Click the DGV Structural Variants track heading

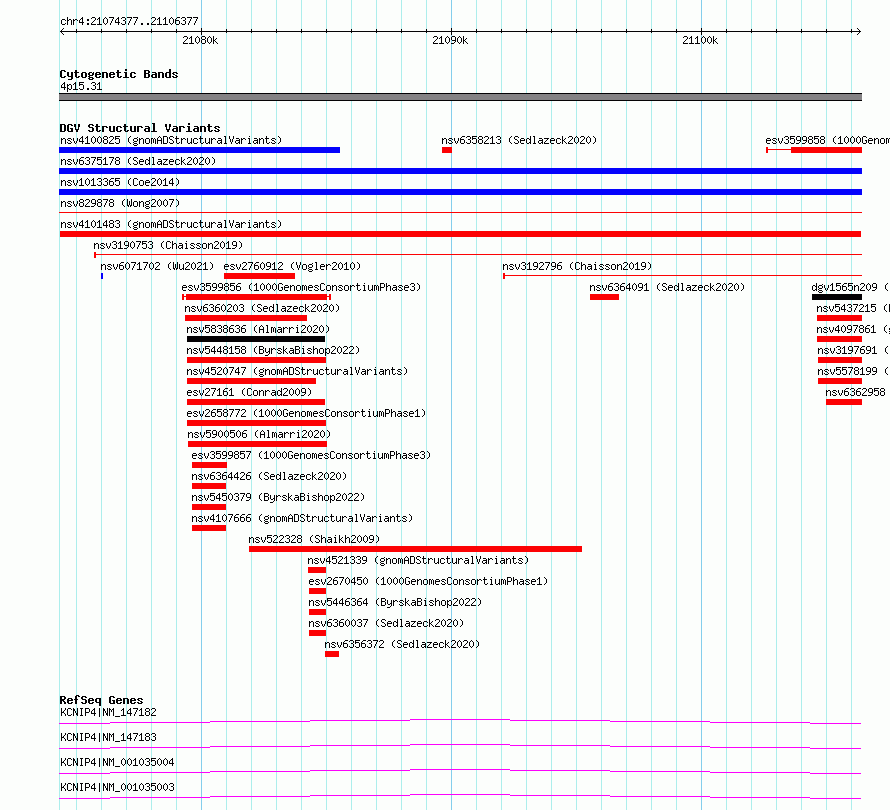point(140,128)
